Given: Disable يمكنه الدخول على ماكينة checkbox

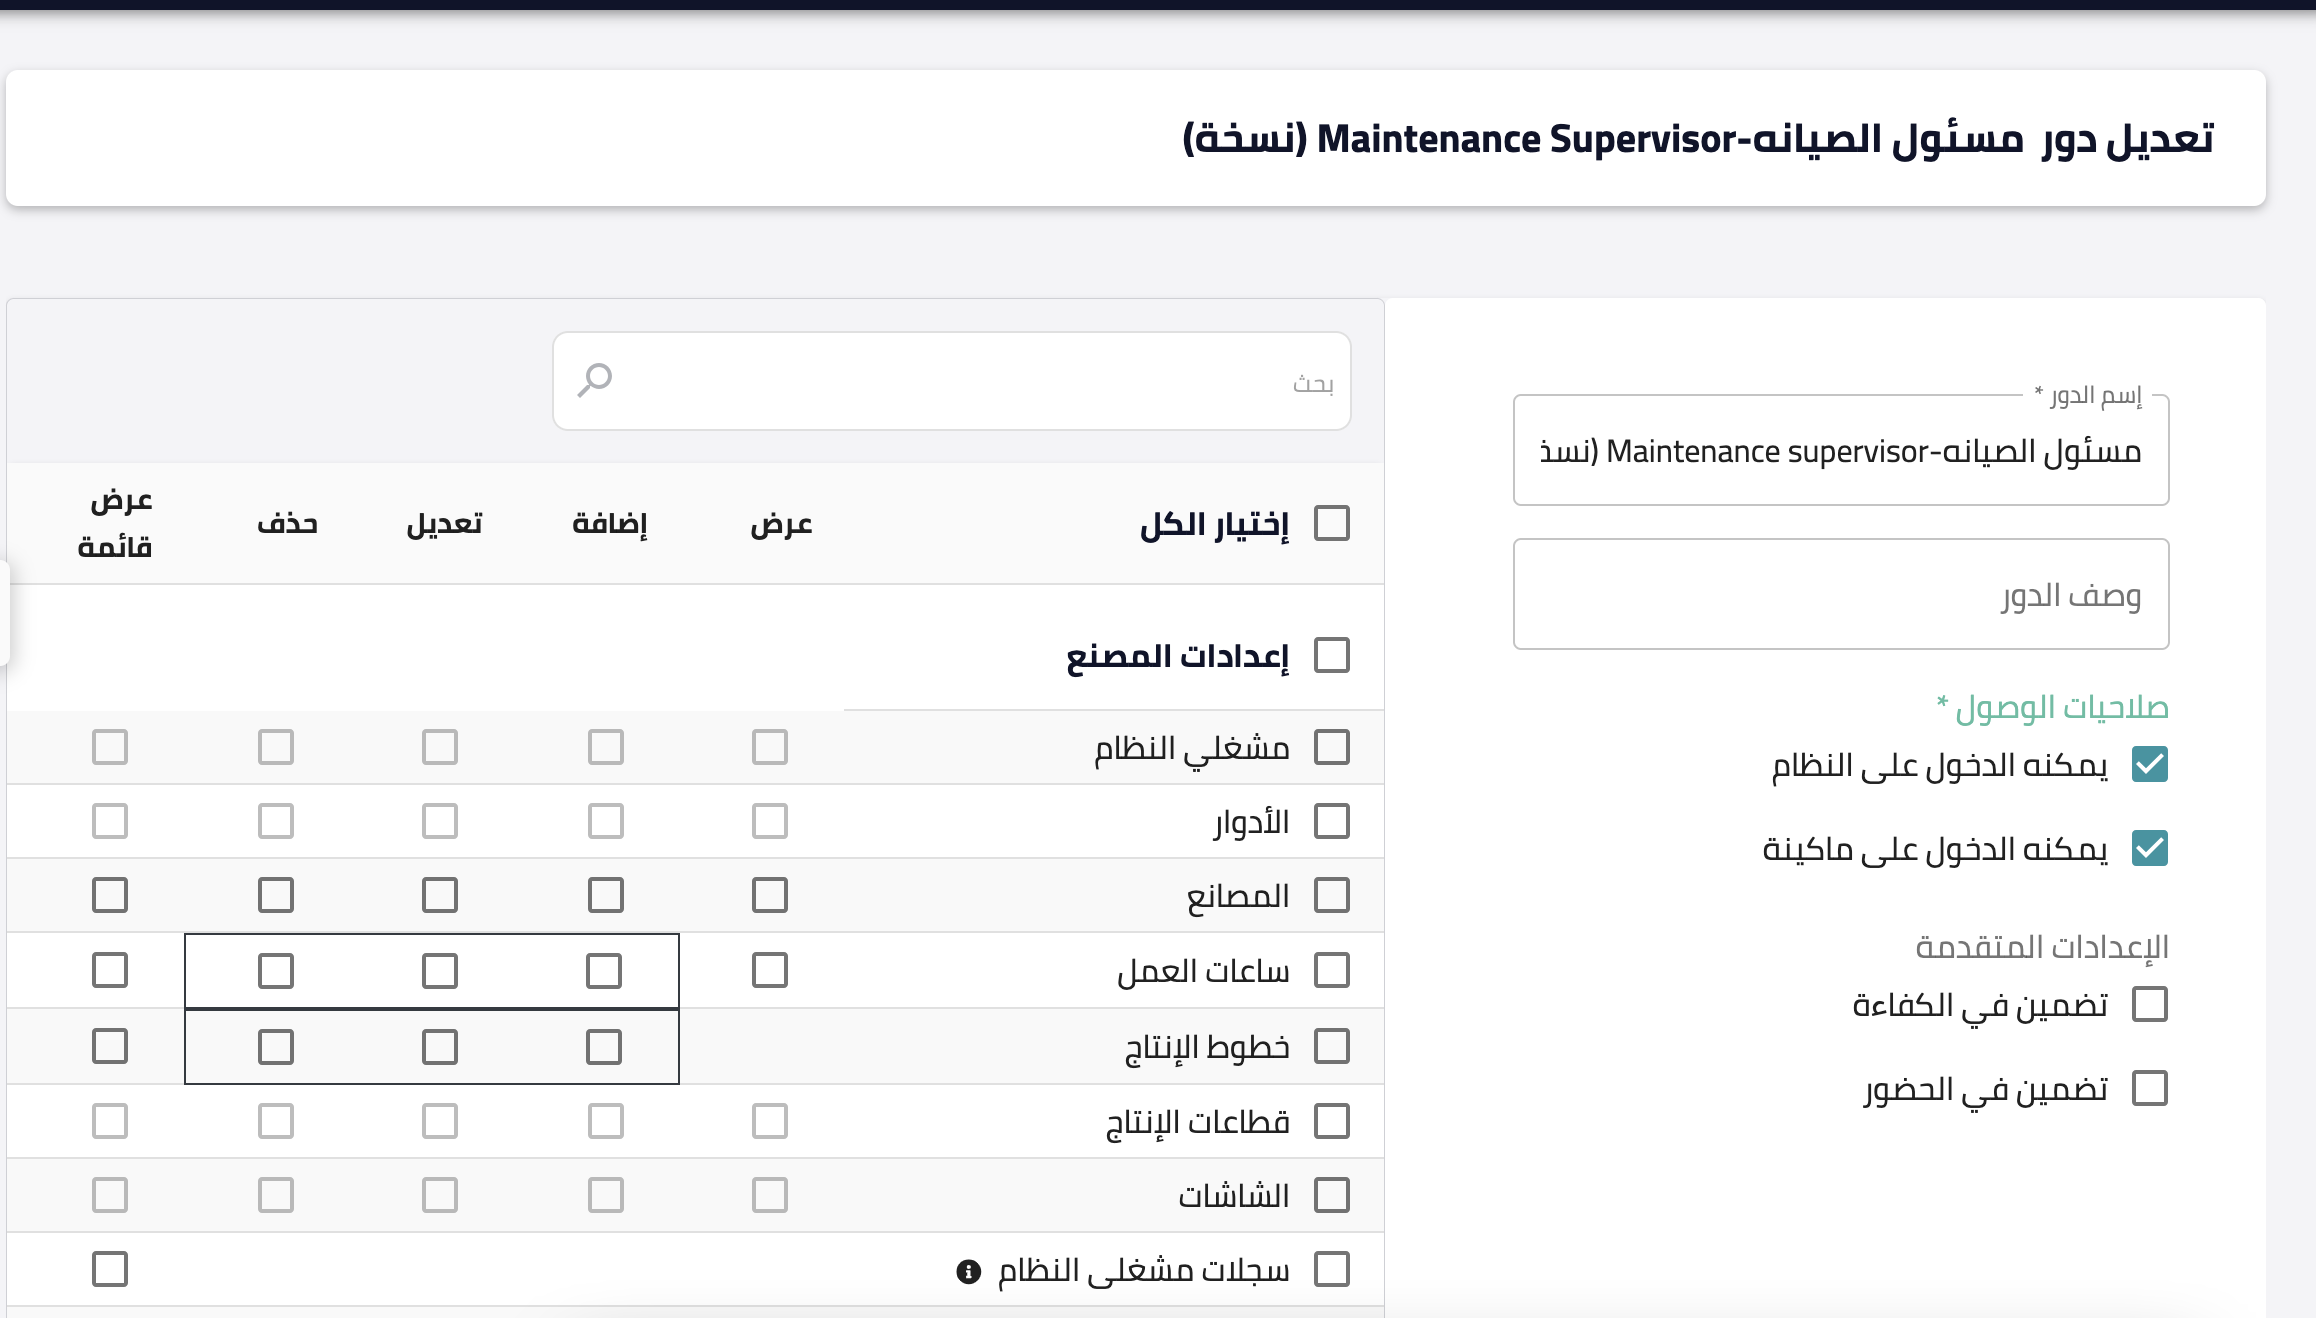Looking at the screenshot, I should click(x=2149, y=849).
